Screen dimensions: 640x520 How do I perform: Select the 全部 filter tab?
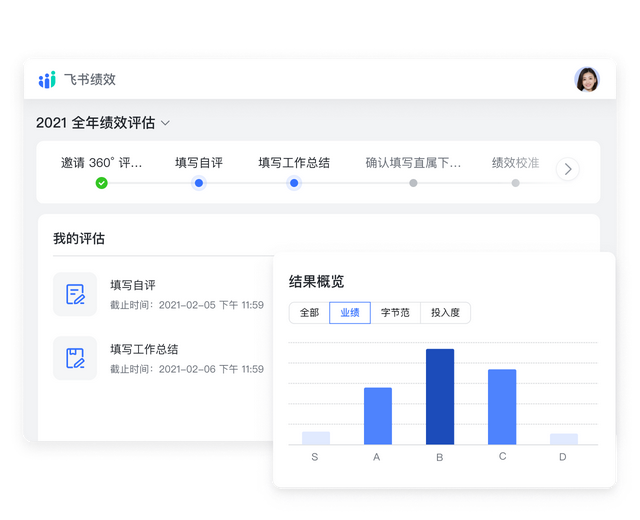point(309,313)
